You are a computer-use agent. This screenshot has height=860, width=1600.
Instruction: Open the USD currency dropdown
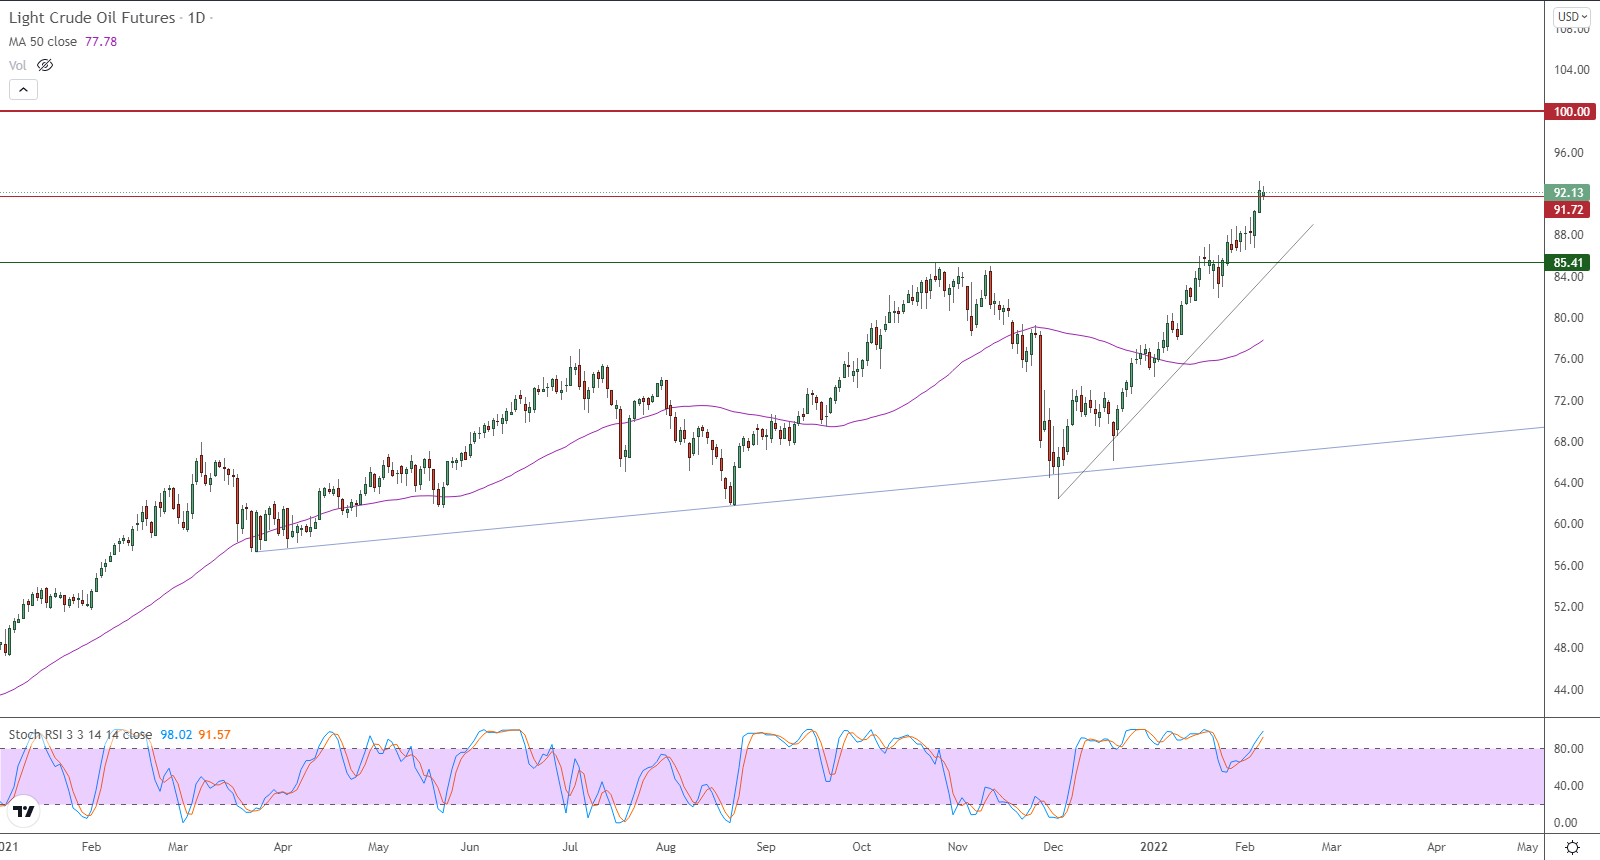click(1573, 16)
